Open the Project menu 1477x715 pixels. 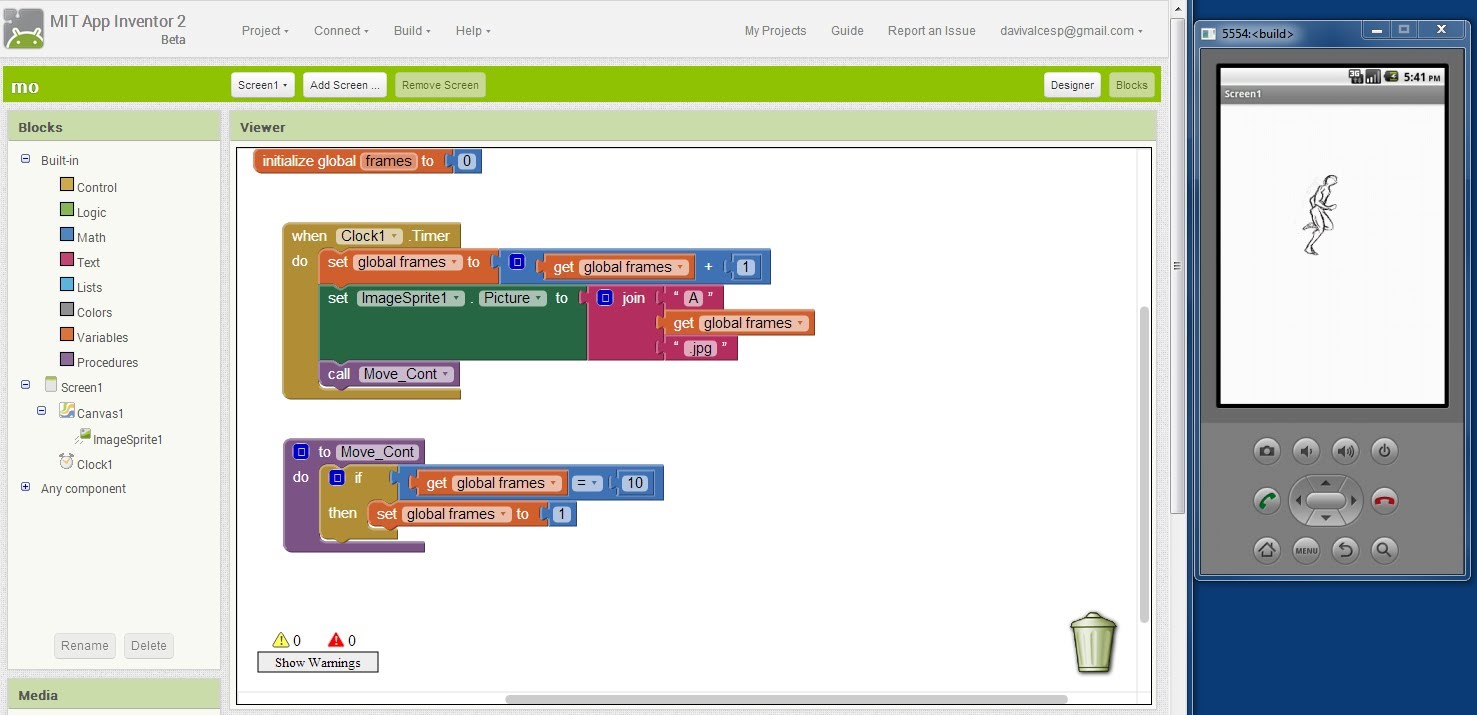pyautogui.click(x=265, y=31)
